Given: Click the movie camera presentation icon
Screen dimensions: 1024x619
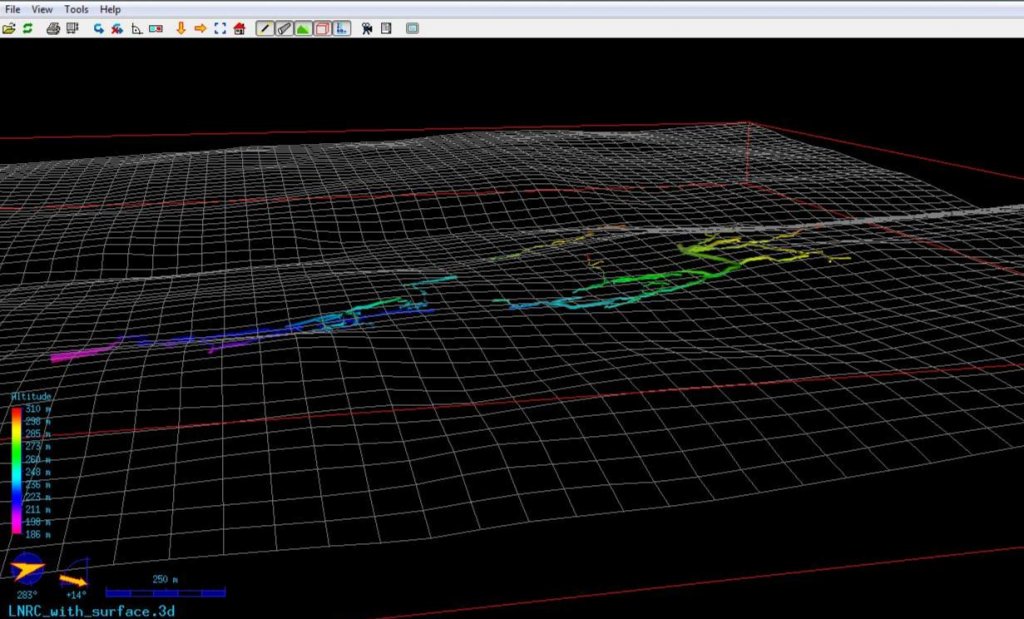Looking at the screenshot, I should click(367, 28).
